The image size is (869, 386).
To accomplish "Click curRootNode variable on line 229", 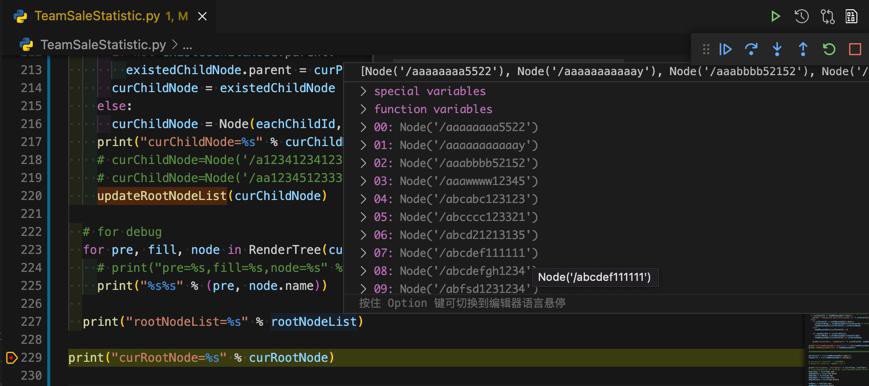I will [288, 358].
